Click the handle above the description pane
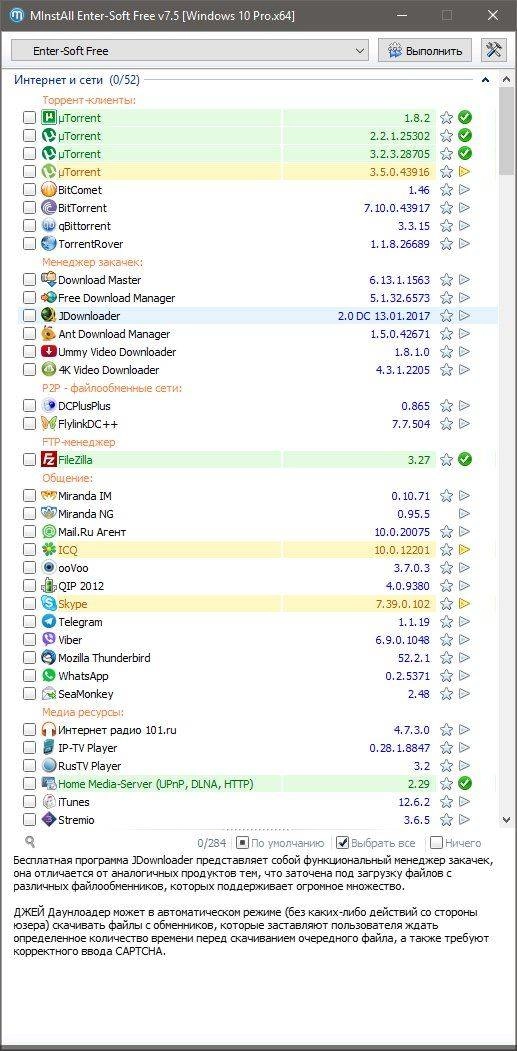 [258, 830]
